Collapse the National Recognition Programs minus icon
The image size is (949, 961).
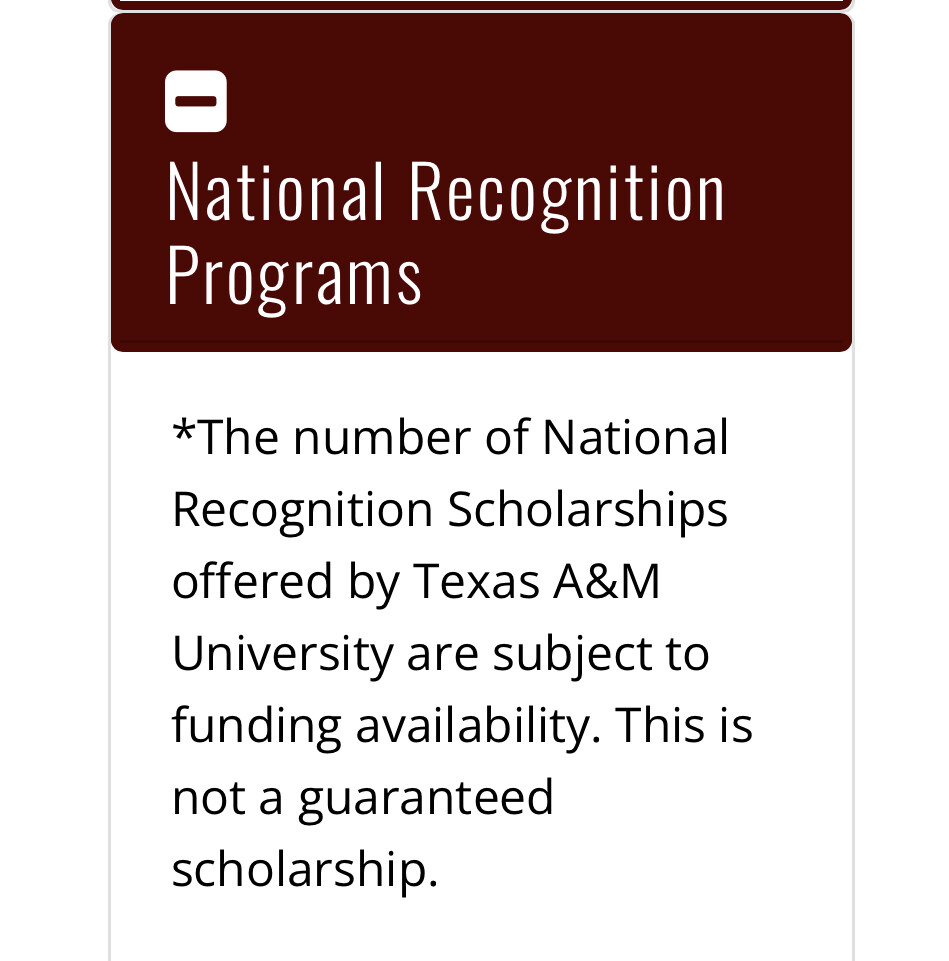[196, 101]
